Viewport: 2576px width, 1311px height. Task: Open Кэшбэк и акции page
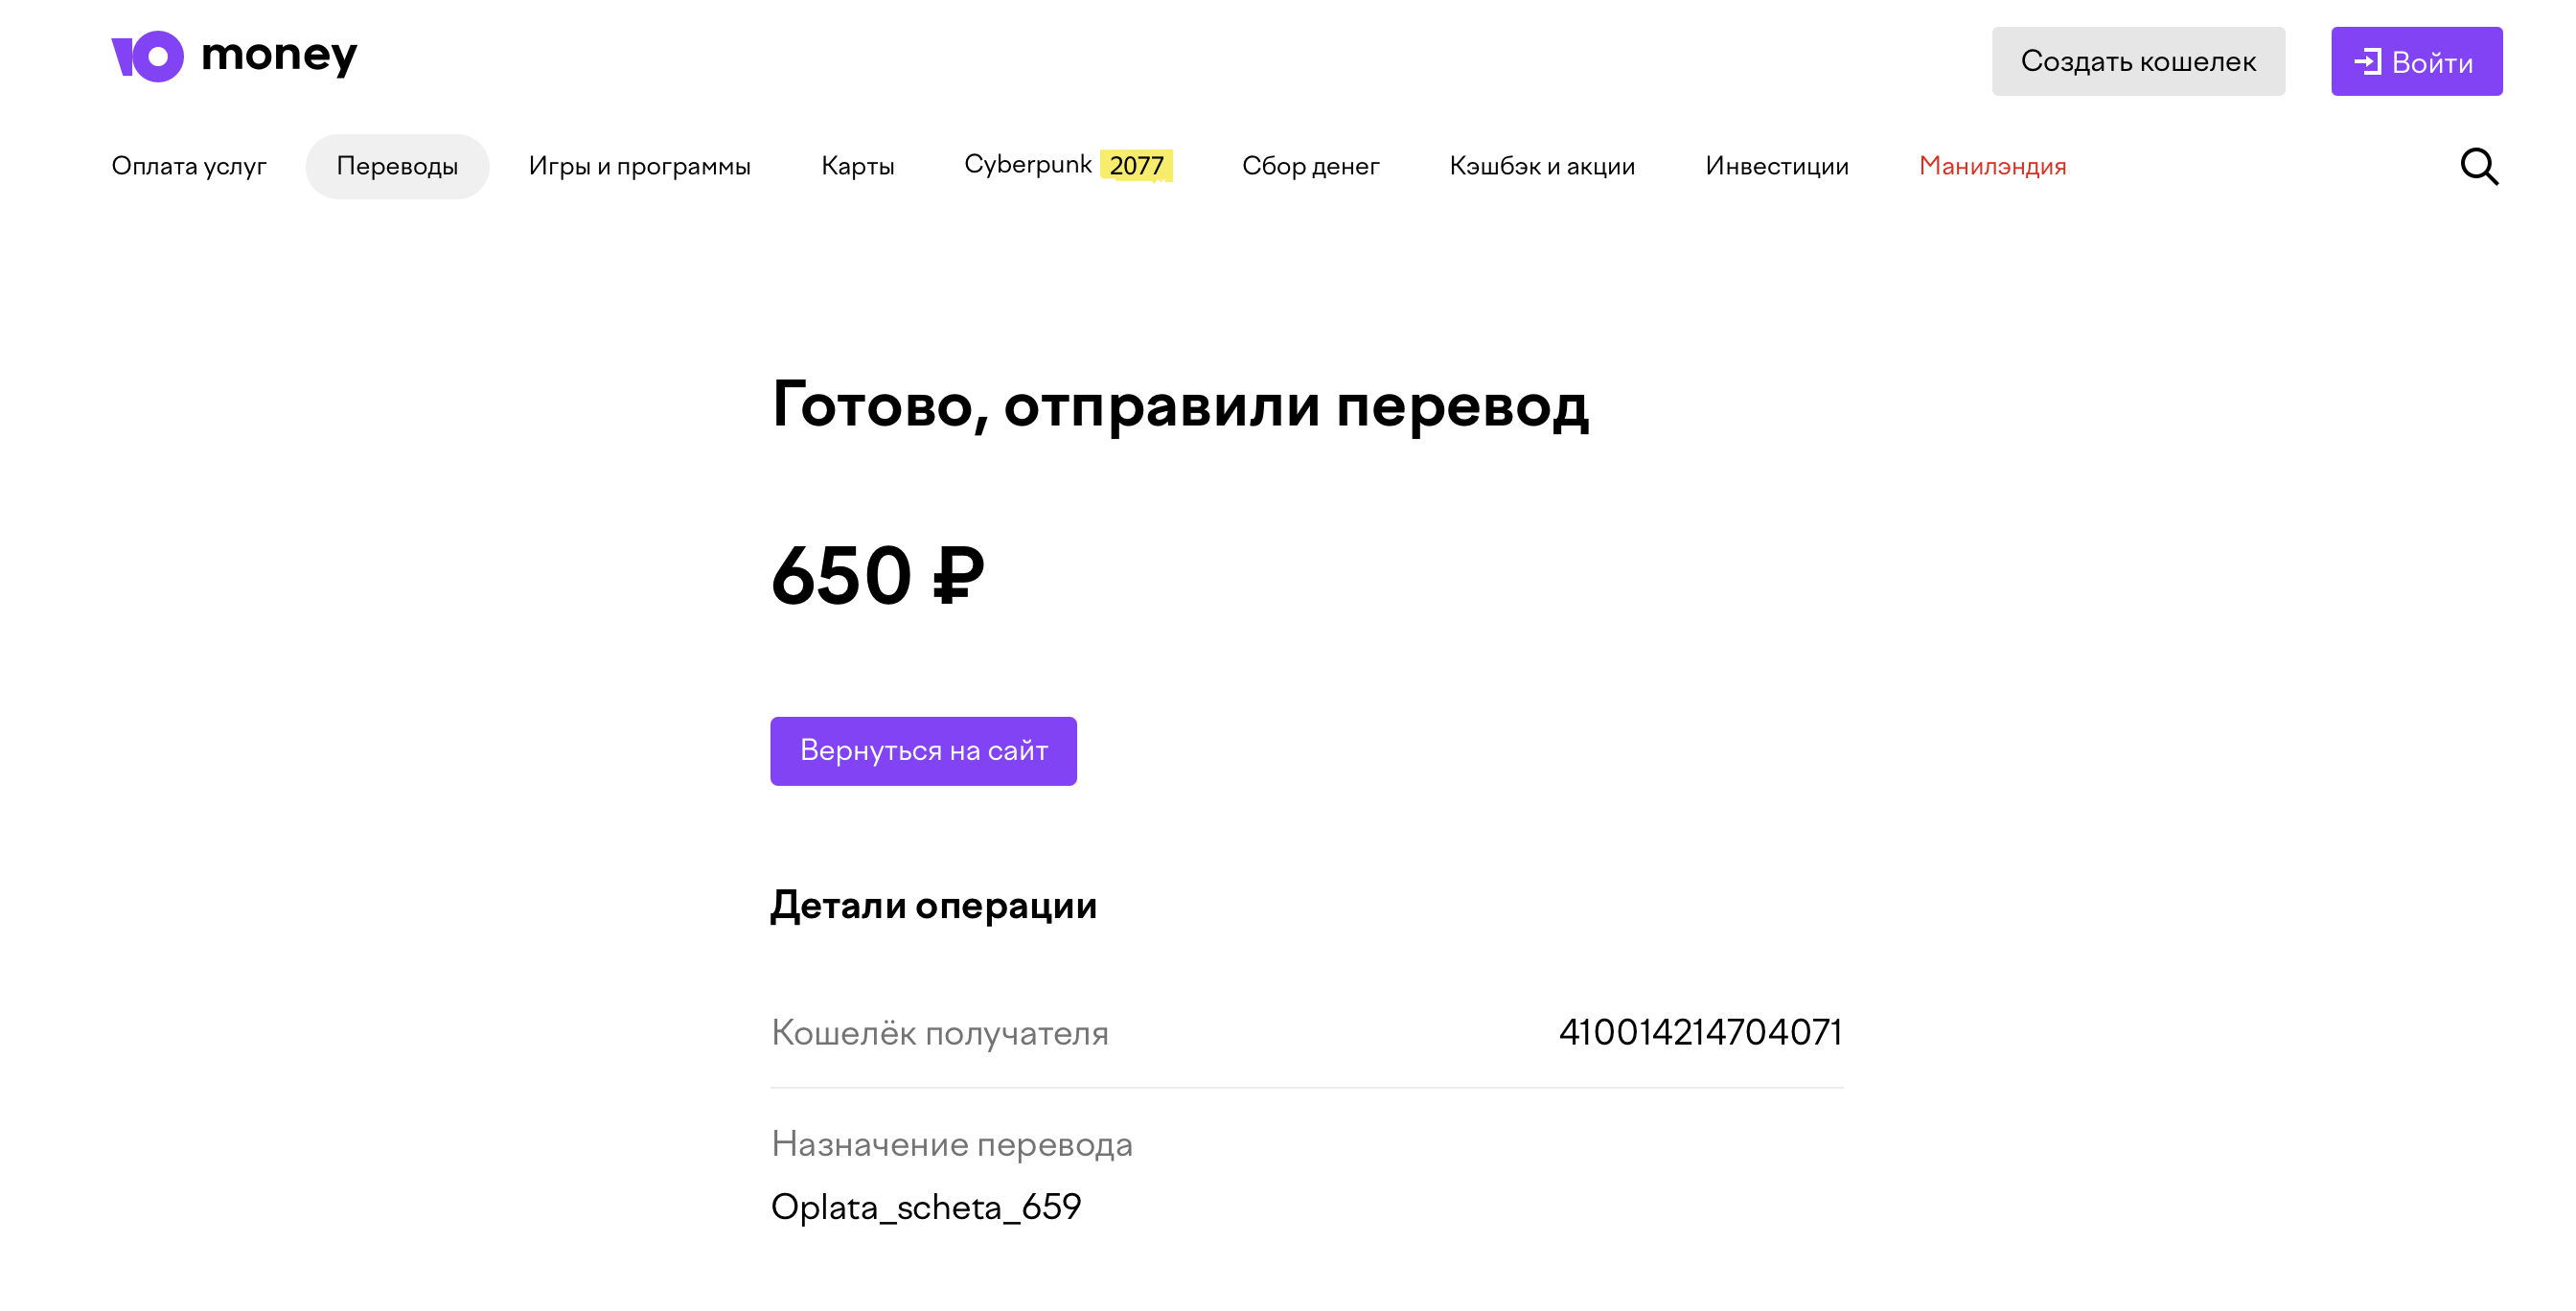click(1542, 166)
